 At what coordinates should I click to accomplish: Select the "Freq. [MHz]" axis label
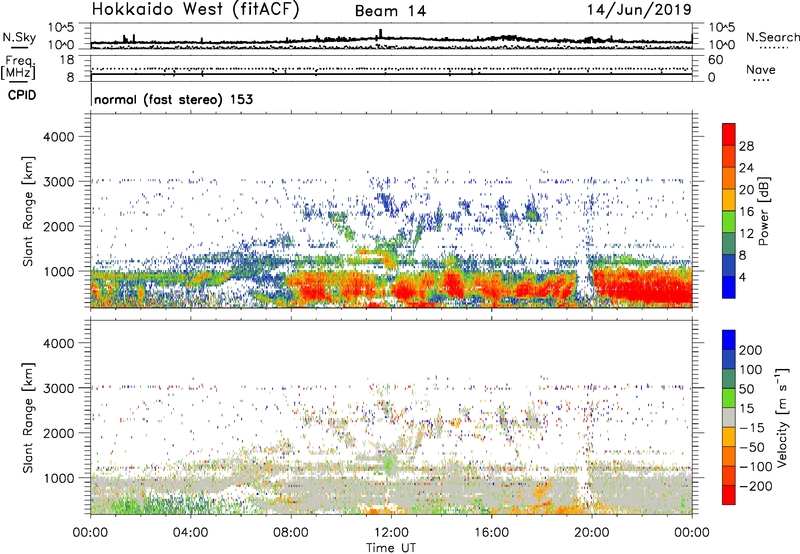(18, 68)
